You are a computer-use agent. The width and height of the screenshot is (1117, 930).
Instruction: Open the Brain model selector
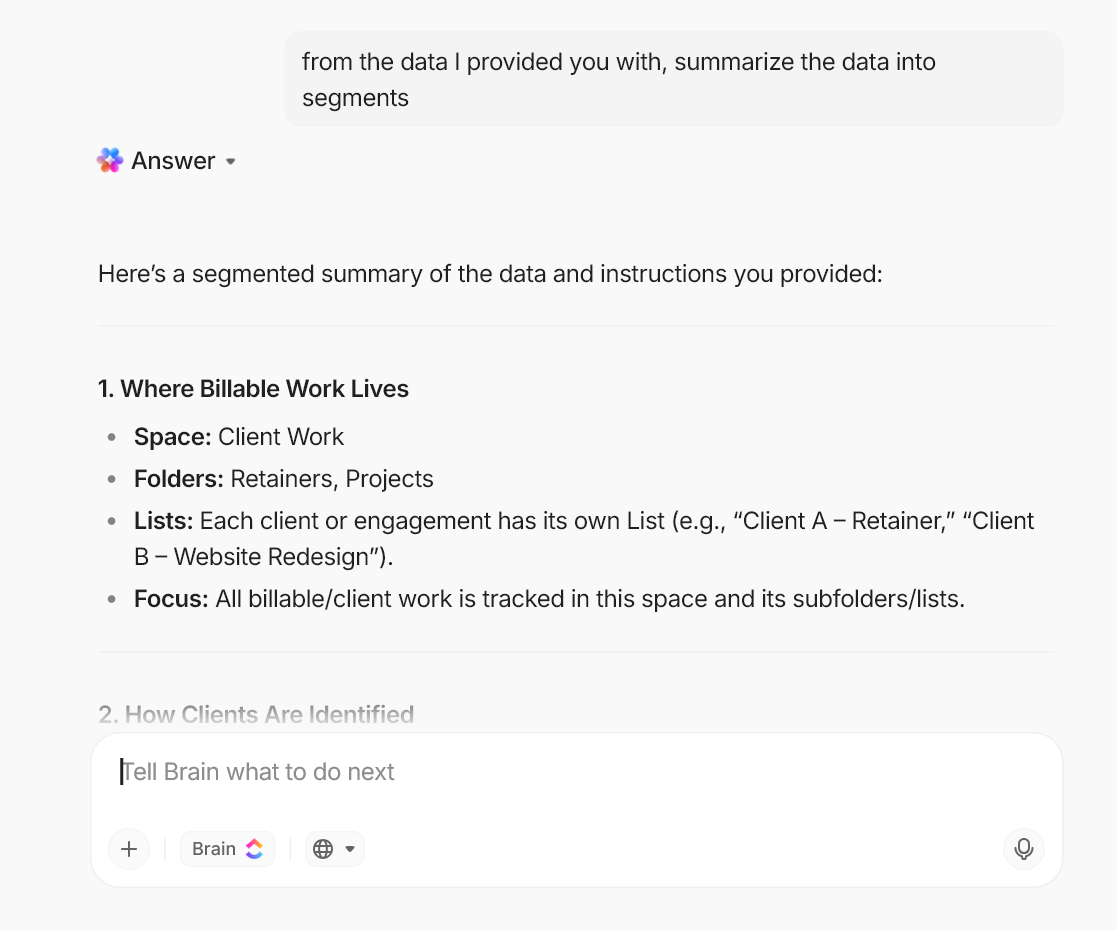click(227, 849)
